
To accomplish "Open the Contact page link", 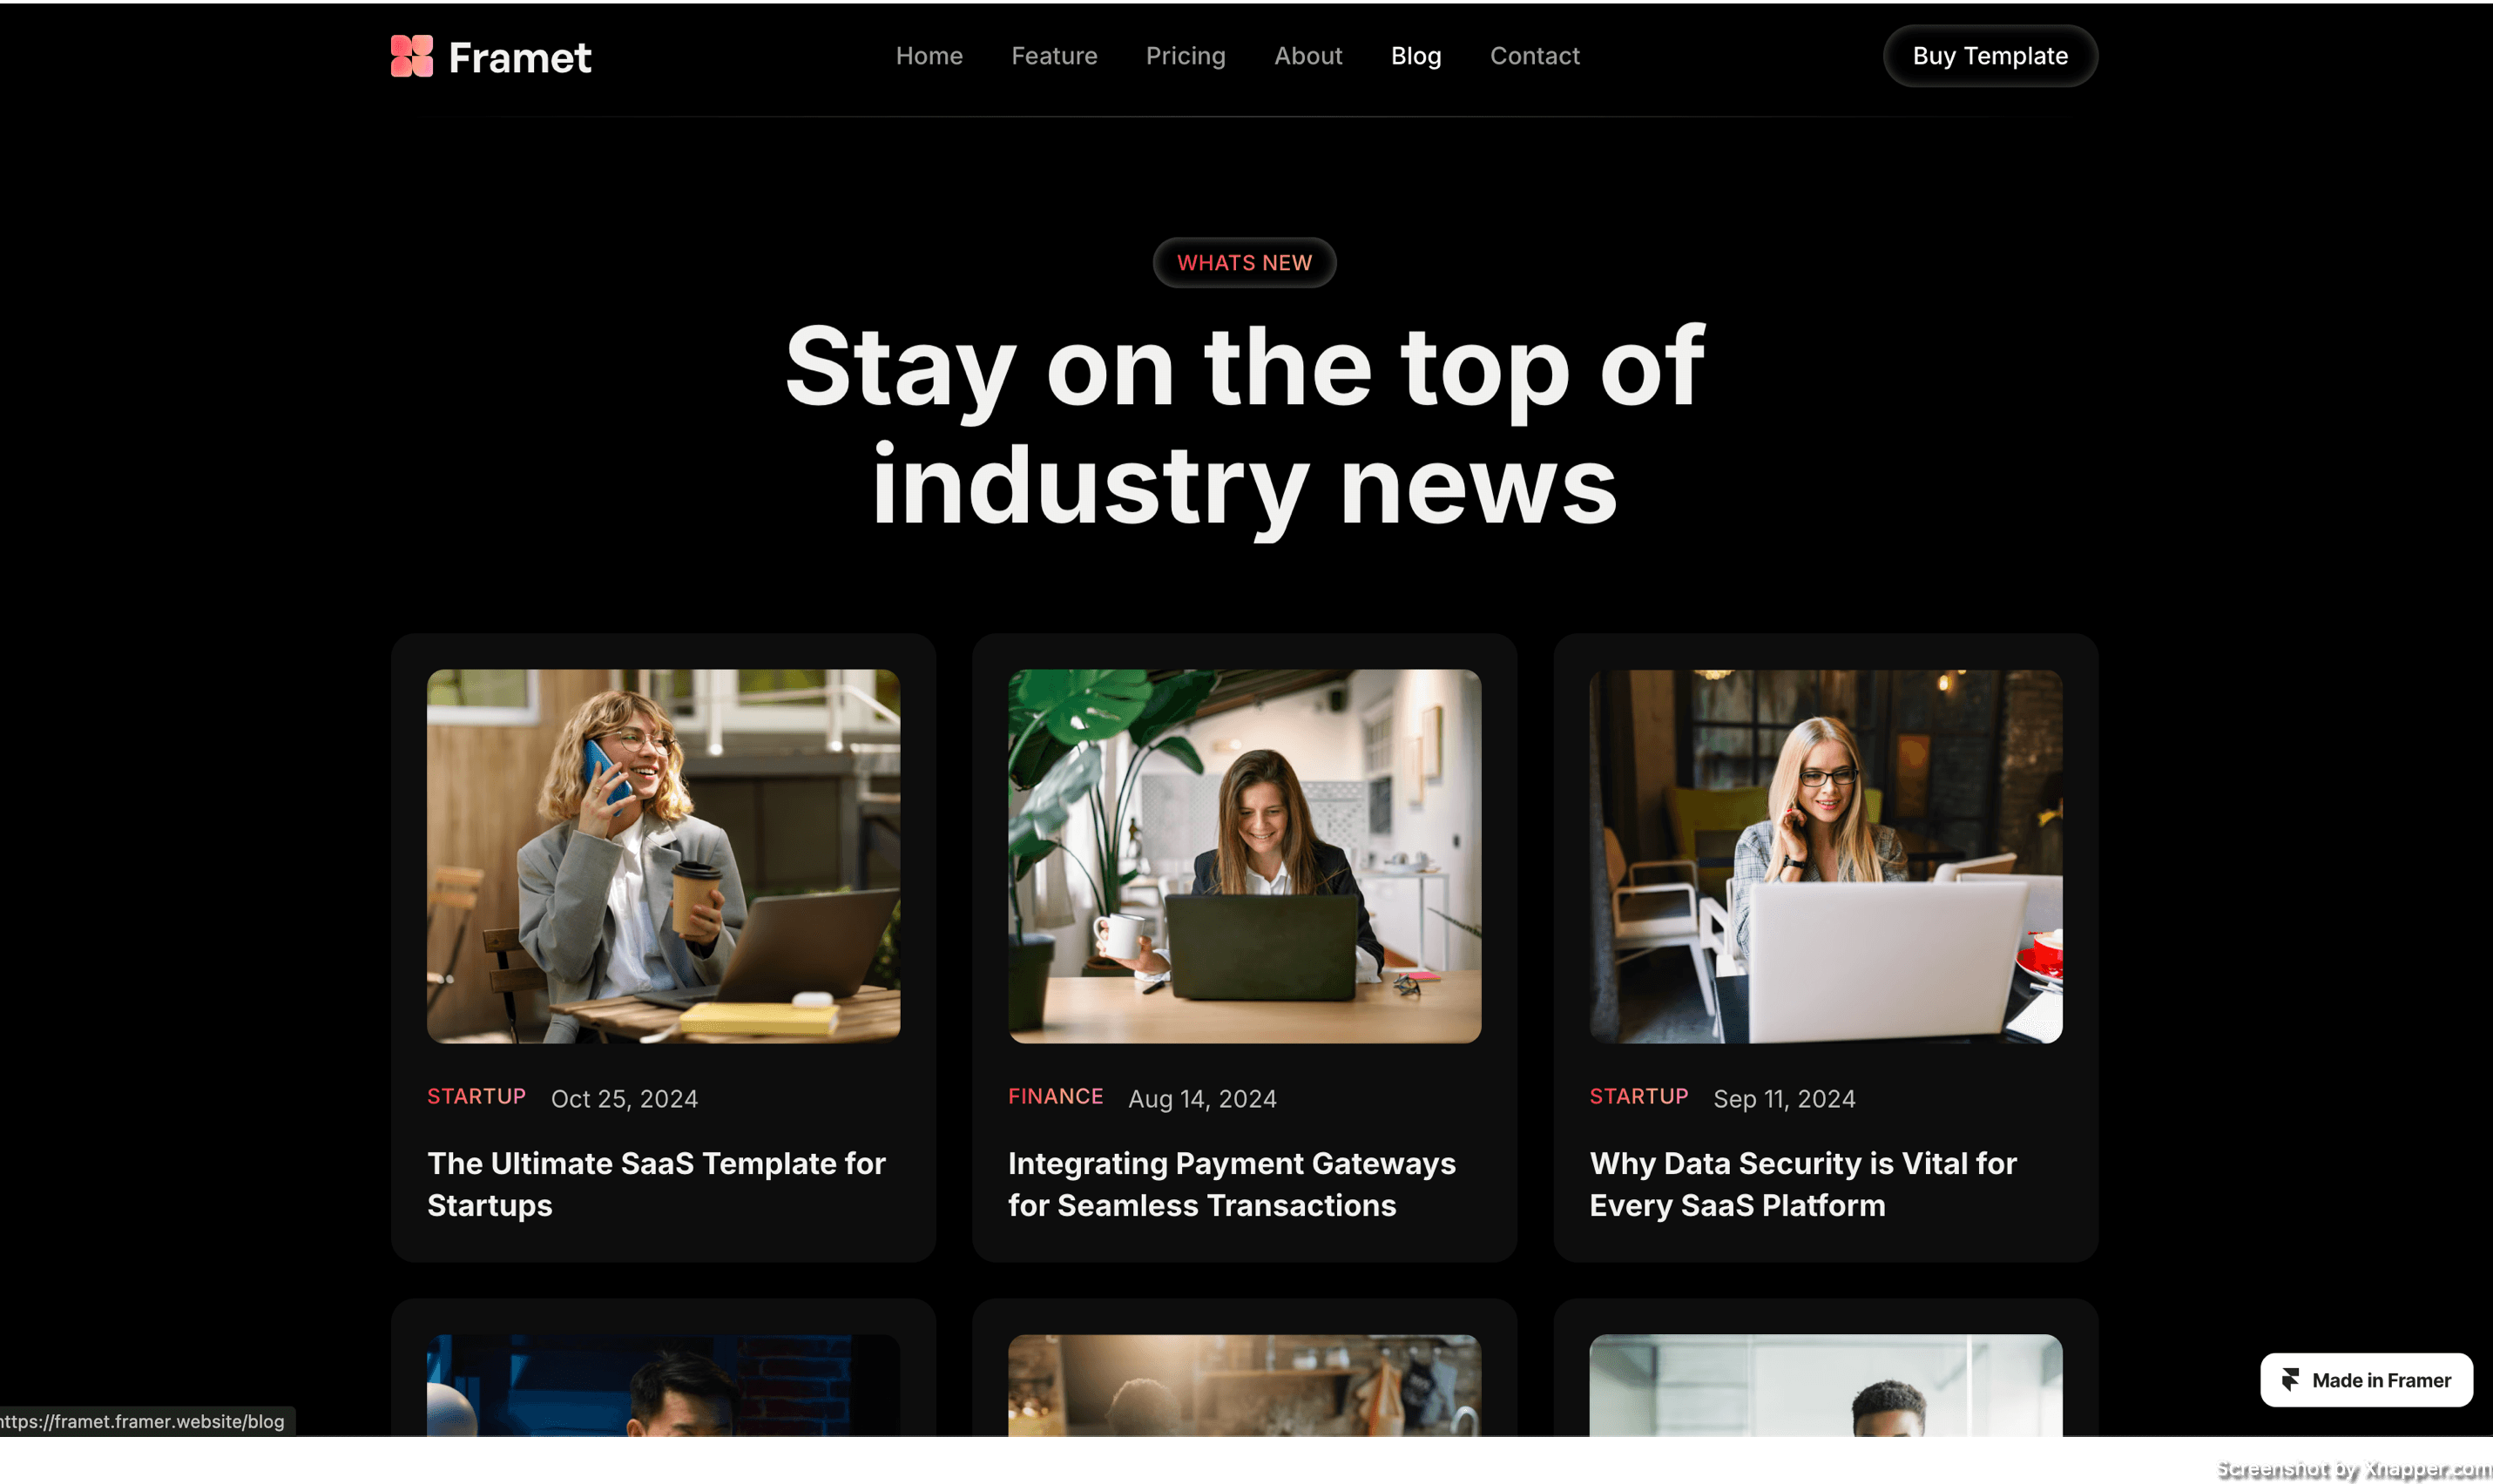I will 1534,56.
